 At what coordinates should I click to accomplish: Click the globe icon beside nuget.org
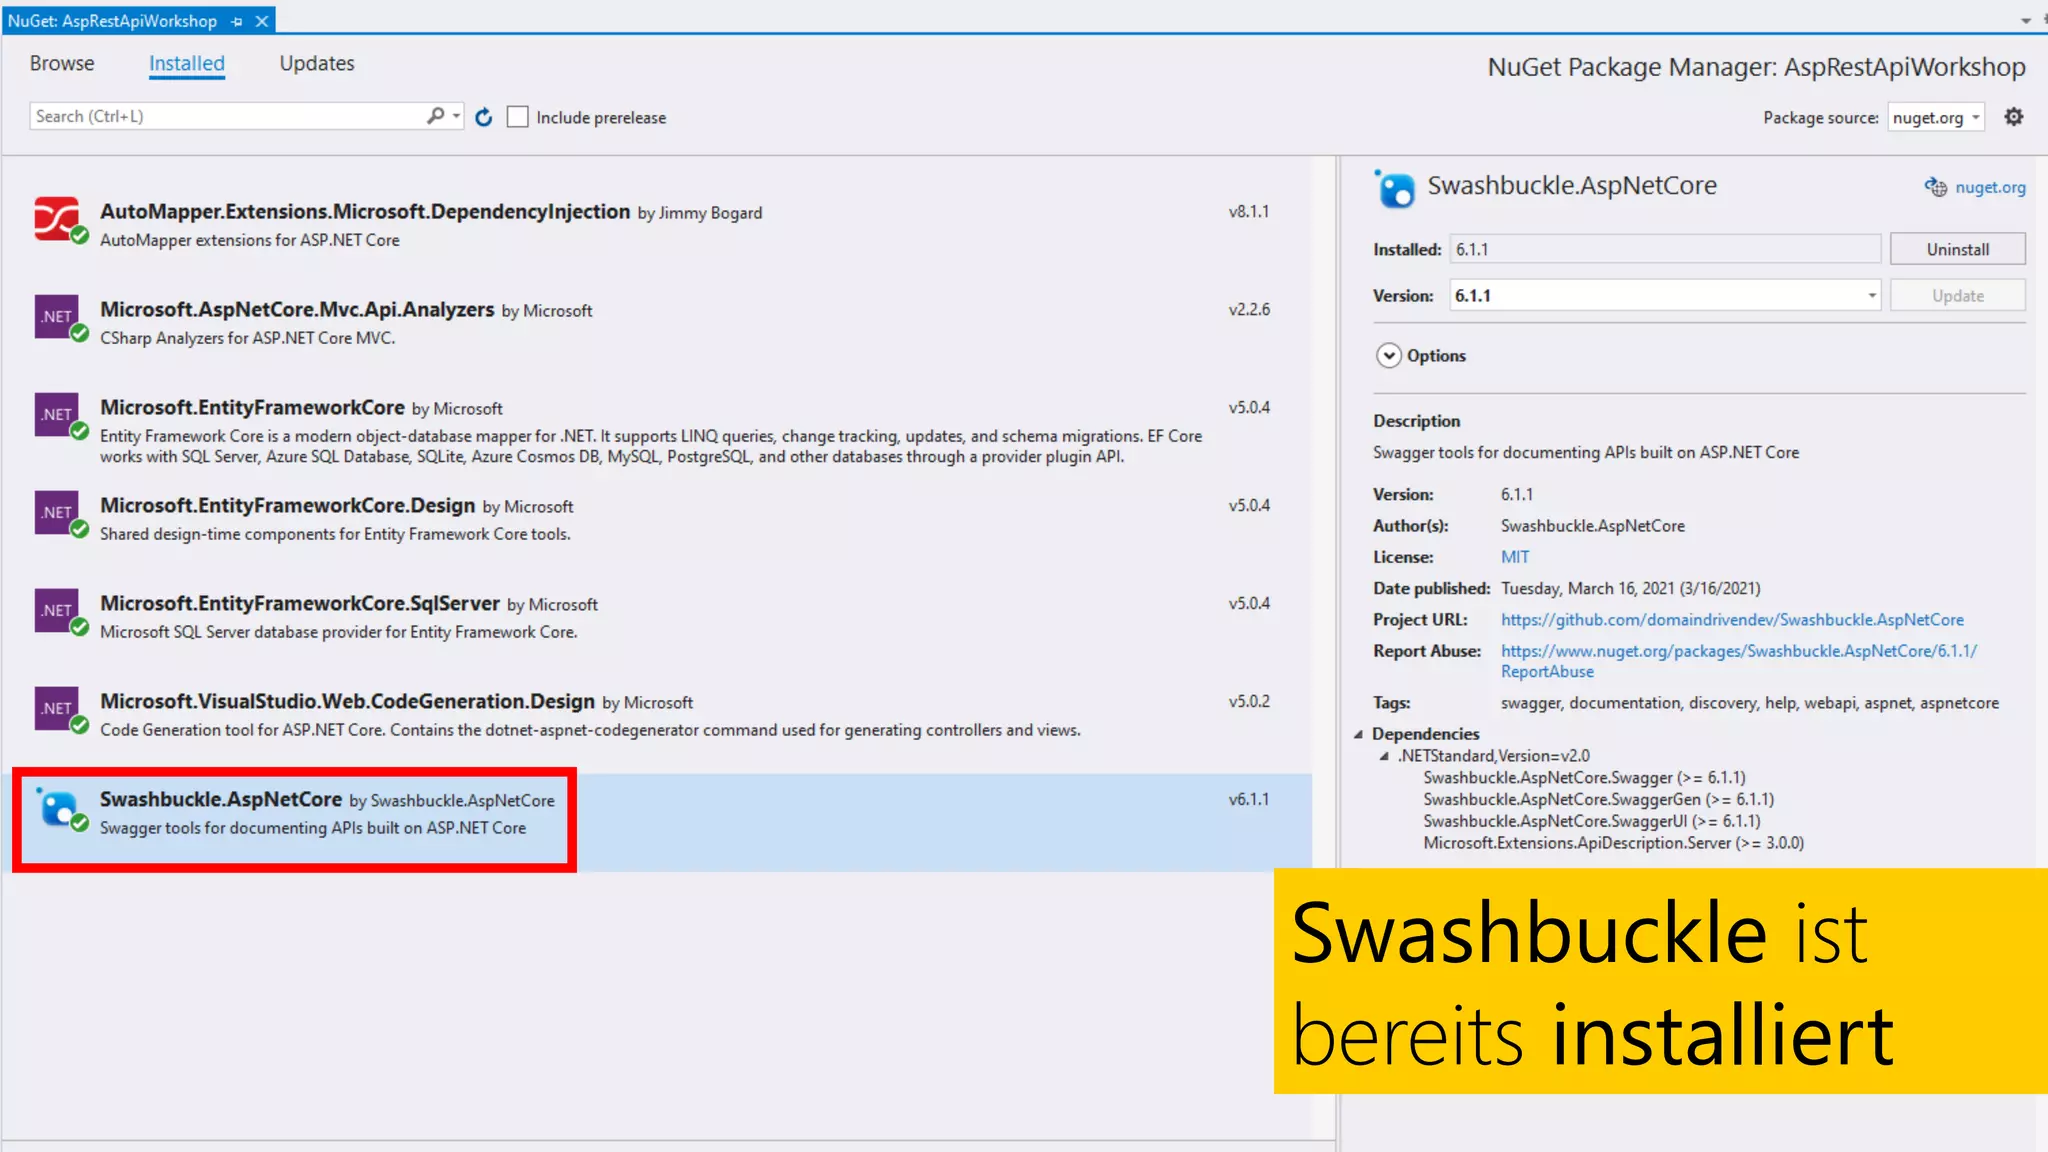point(1936,187)
